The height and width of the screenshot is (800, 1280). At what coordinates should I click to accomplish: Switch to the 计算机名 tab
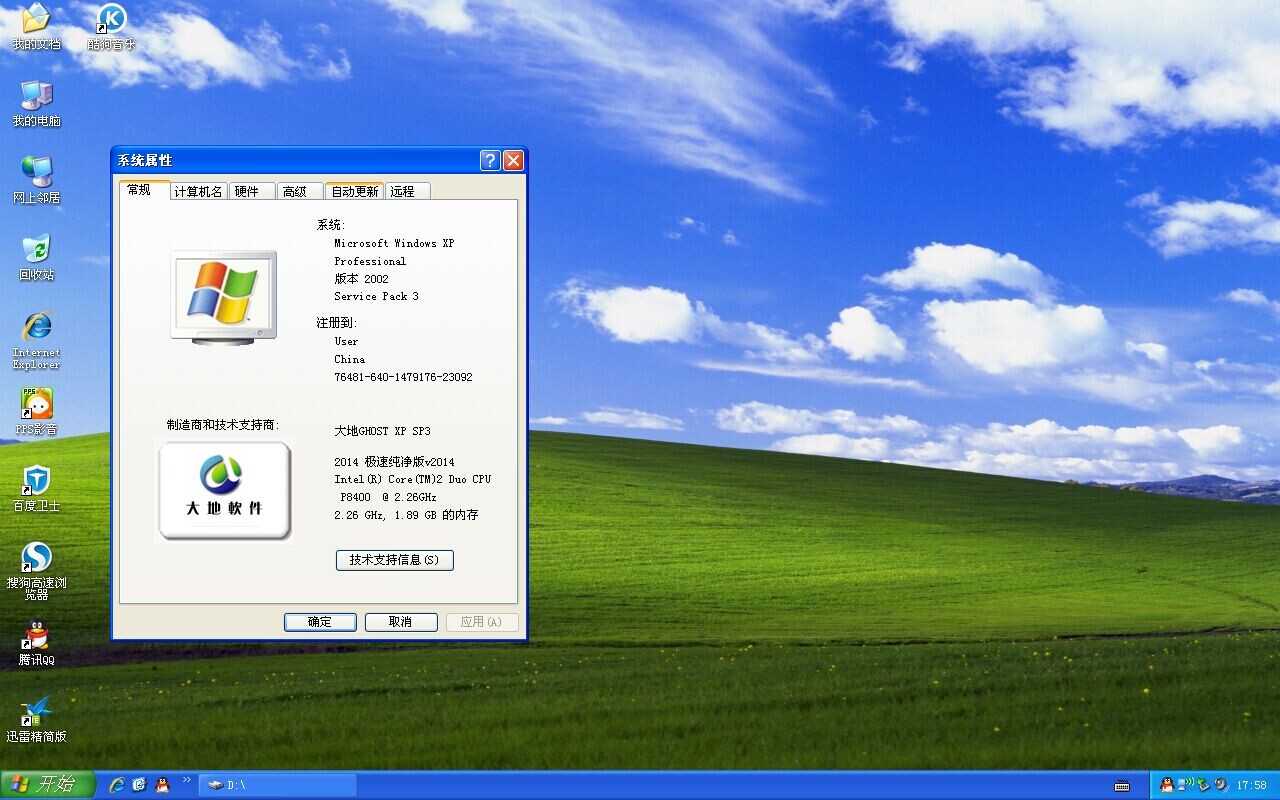pos(198,191)
